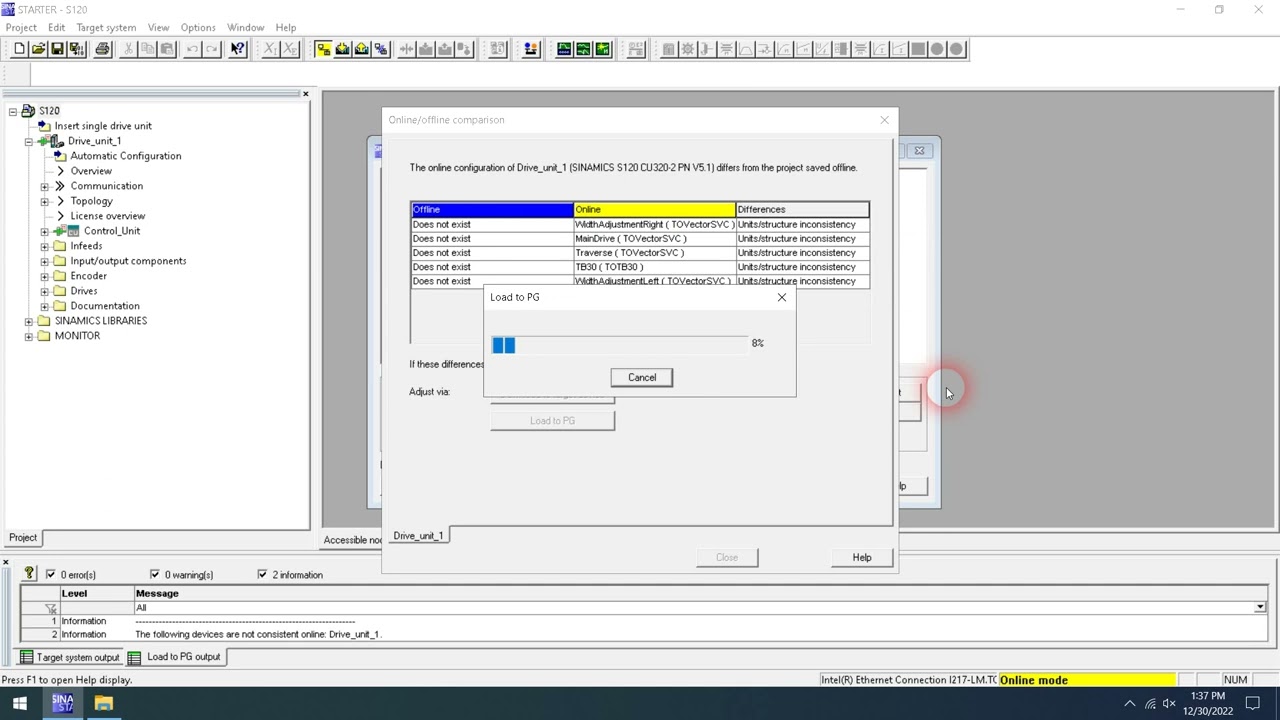This screenshot has height=720, width=1280.
Task: Close the output detail panel with its X
Action: 6,563
